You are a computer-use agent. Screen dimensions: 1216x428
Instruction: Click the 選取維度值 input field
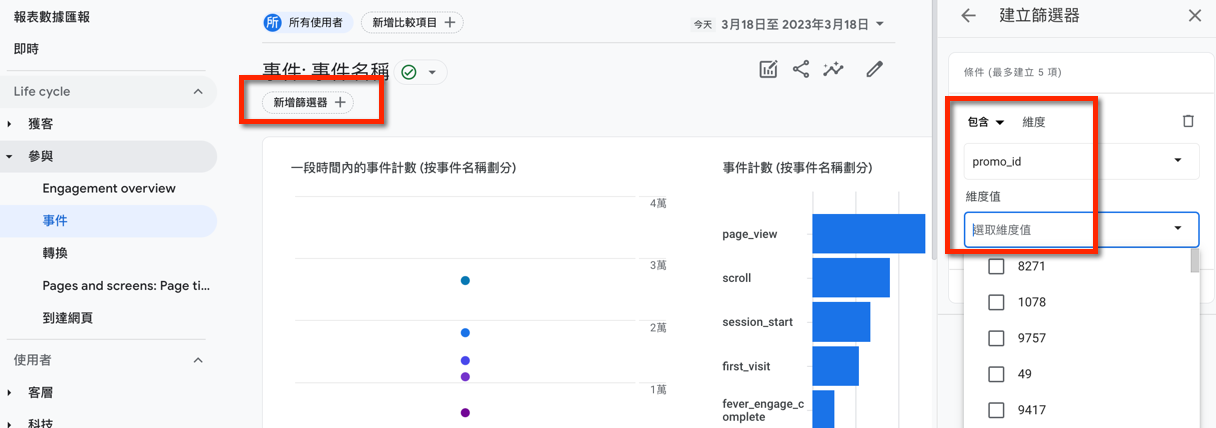[x=1065, y=229]
